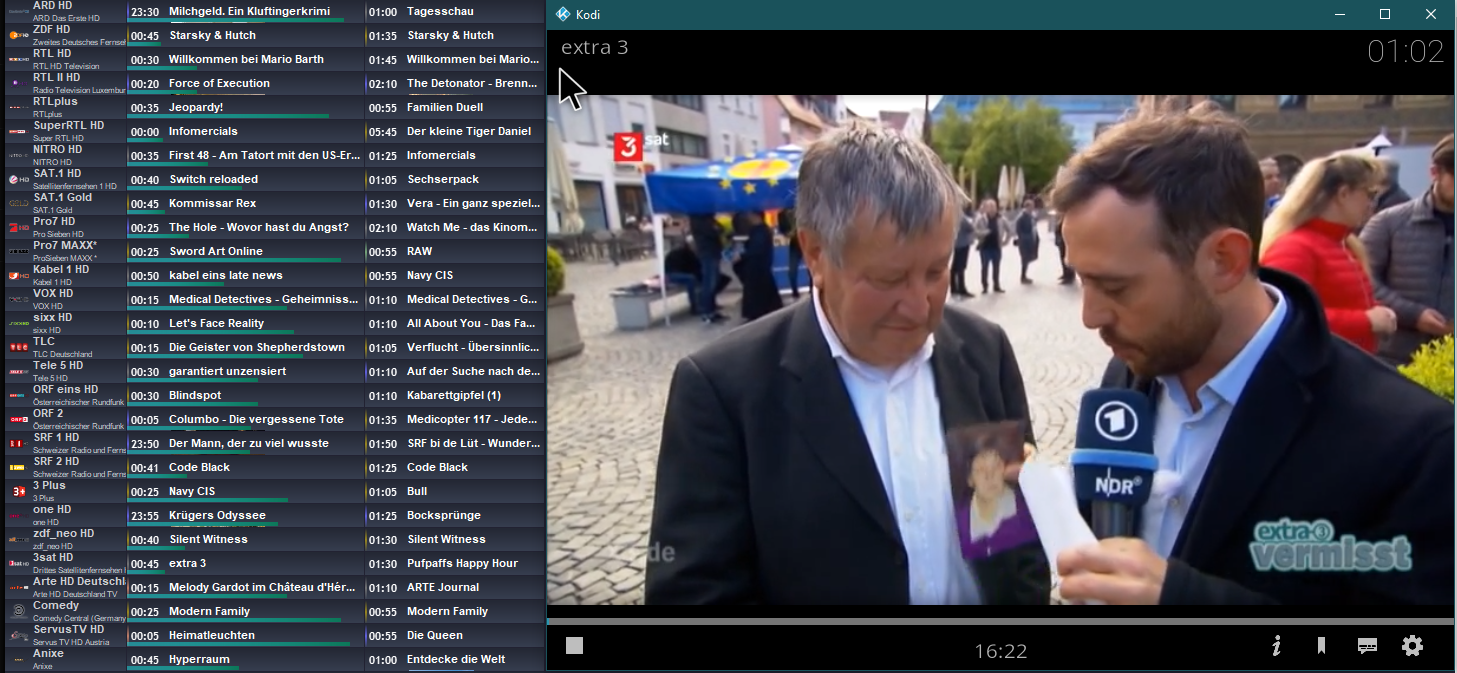Open next show Die Queen
The image size is (1457, 673).
tap(435, 635)
